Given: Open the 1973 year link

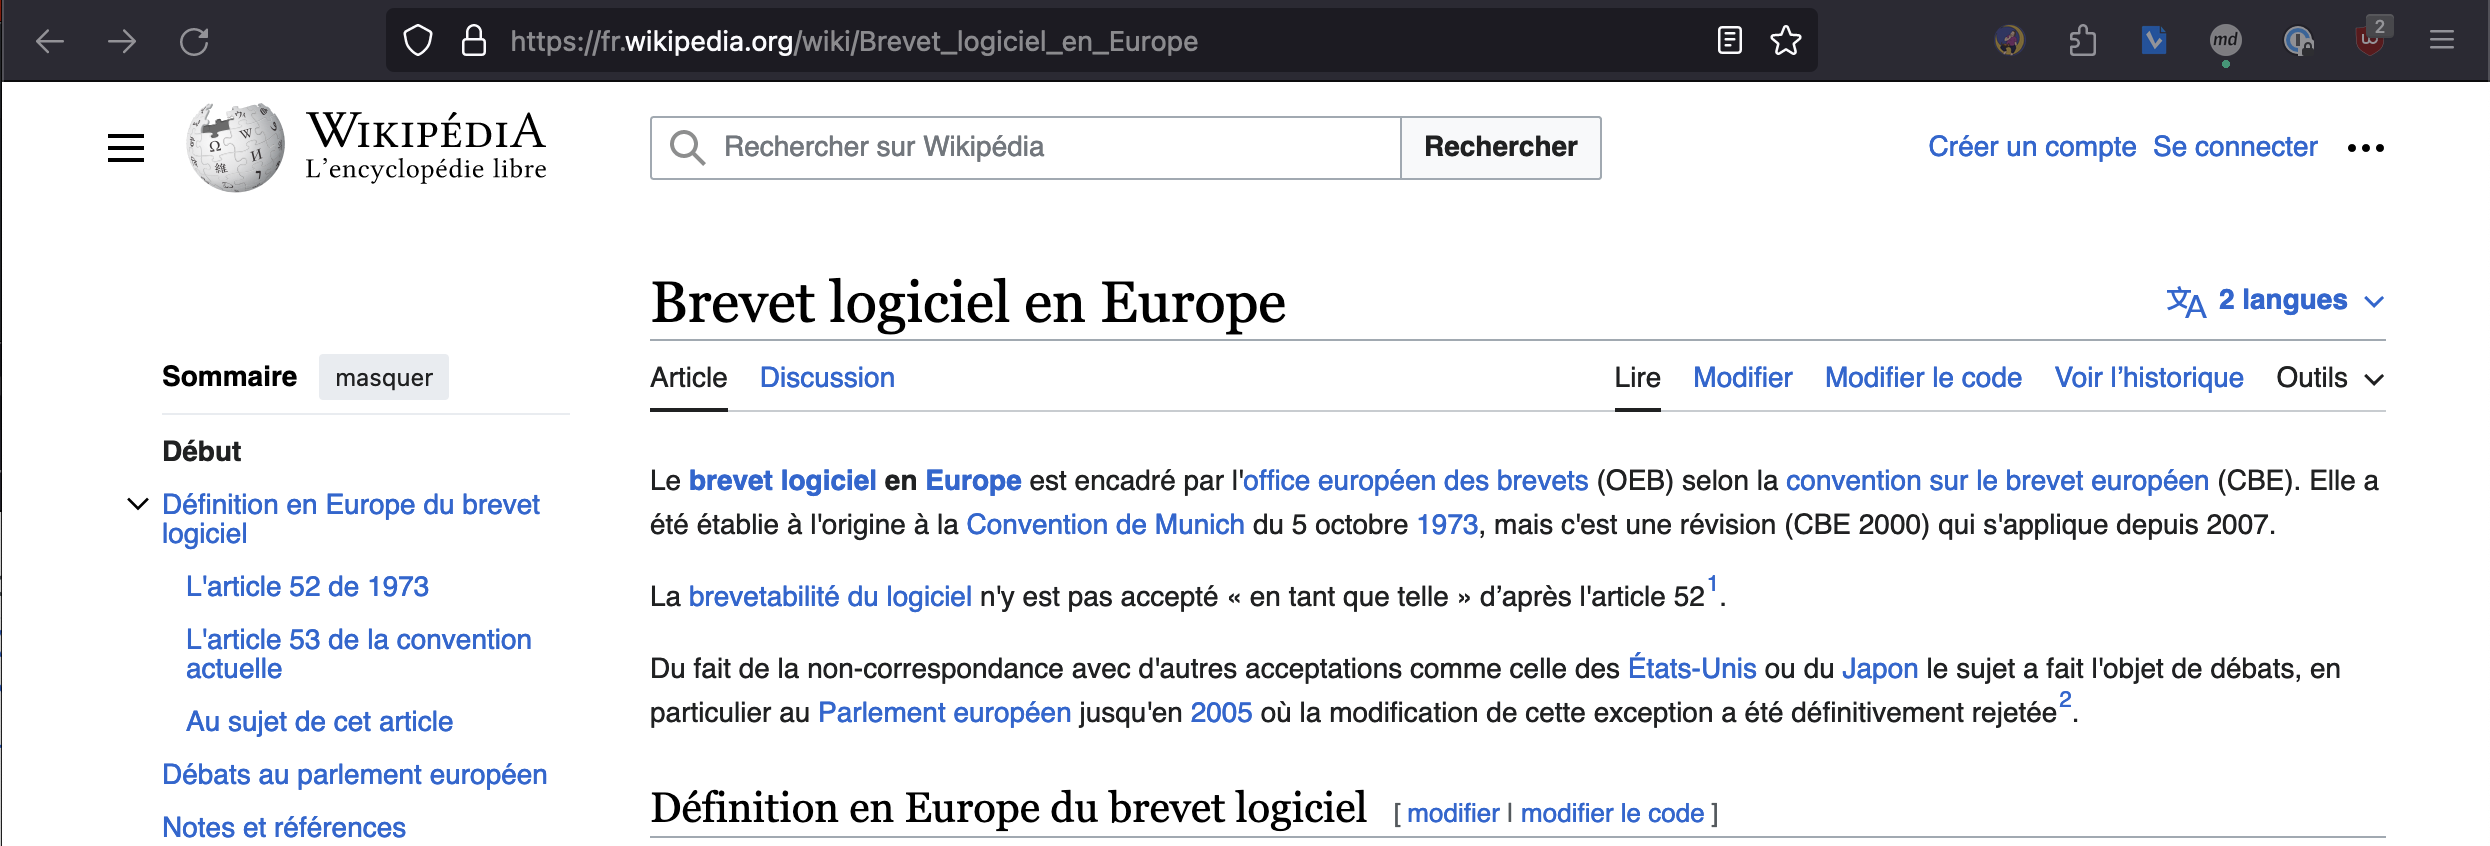Looking at the screenshot, I should click(x=1447, y=525).
